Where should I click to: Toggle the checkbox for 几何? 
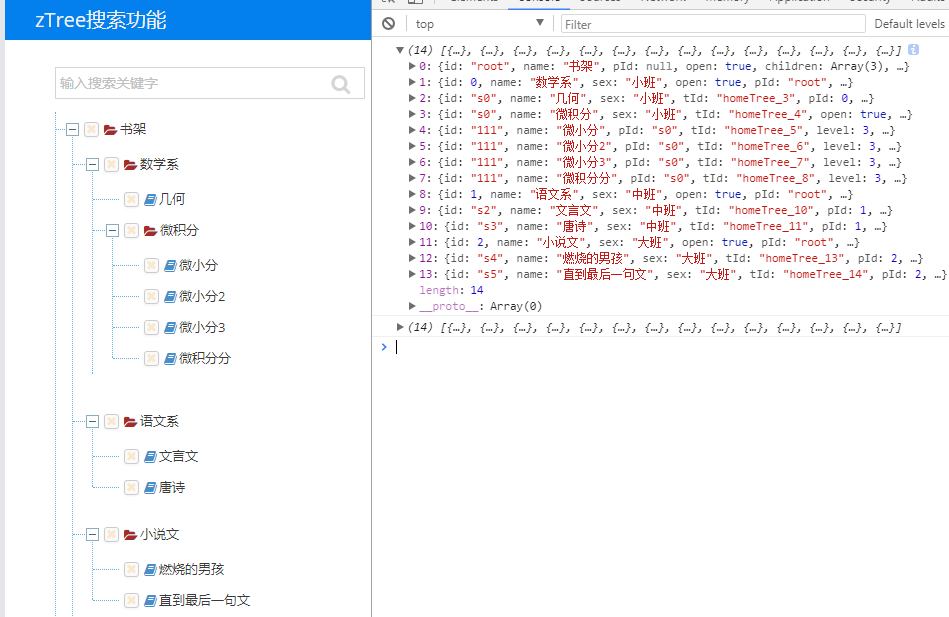(x=131, y=199)
